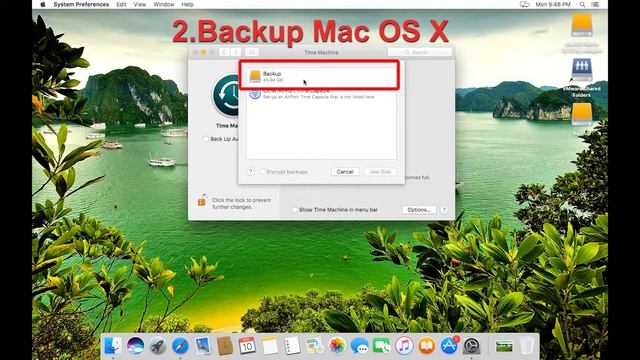Focus the System Preferences search field

(420, 52)
